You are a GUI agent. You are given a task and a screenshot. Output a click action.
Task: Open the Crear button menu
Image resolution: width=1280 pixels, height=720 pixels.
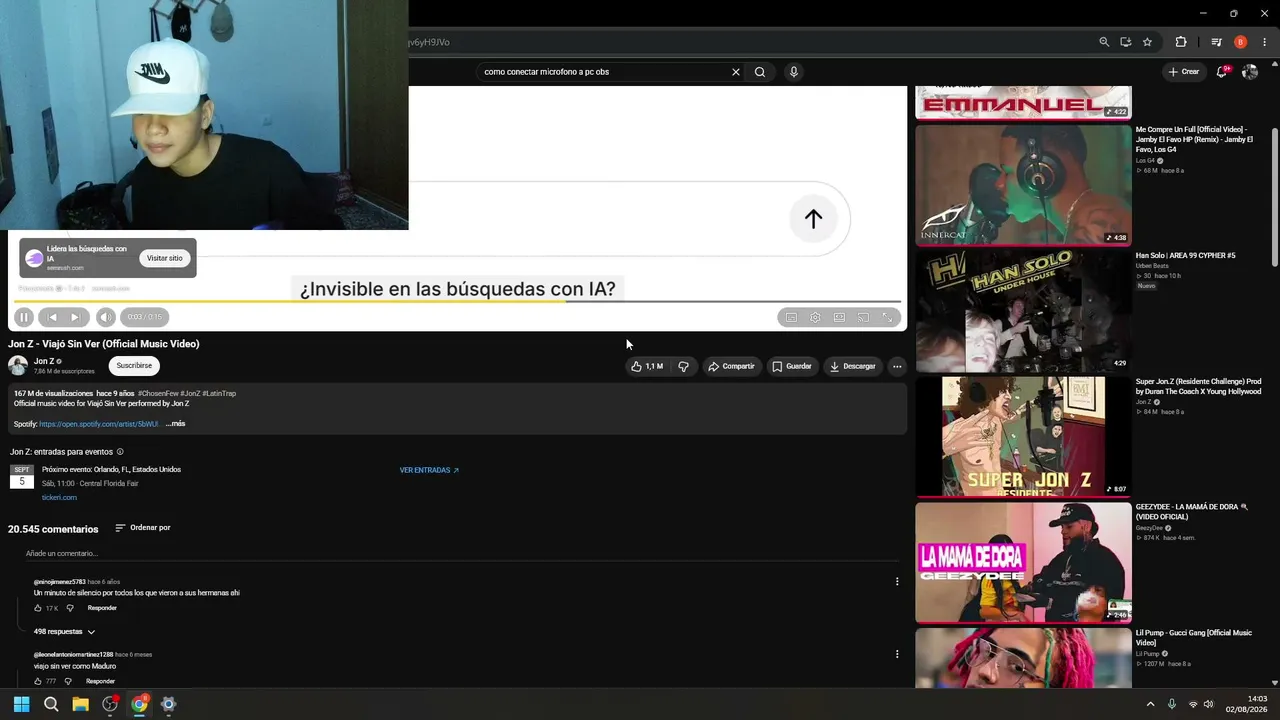pyautogui.click(x=1183, y=72)
